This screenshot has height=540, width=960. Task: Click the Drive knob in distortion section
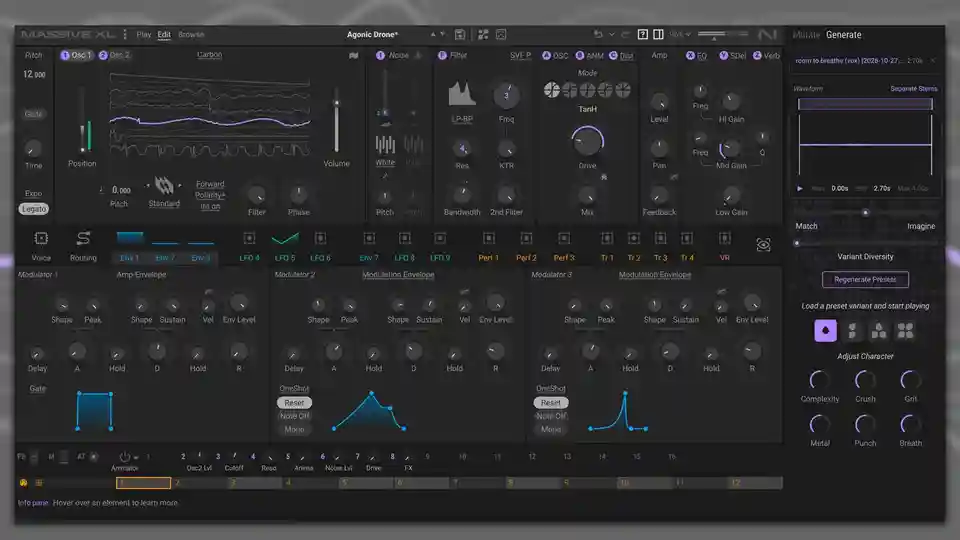pos(587,141)
